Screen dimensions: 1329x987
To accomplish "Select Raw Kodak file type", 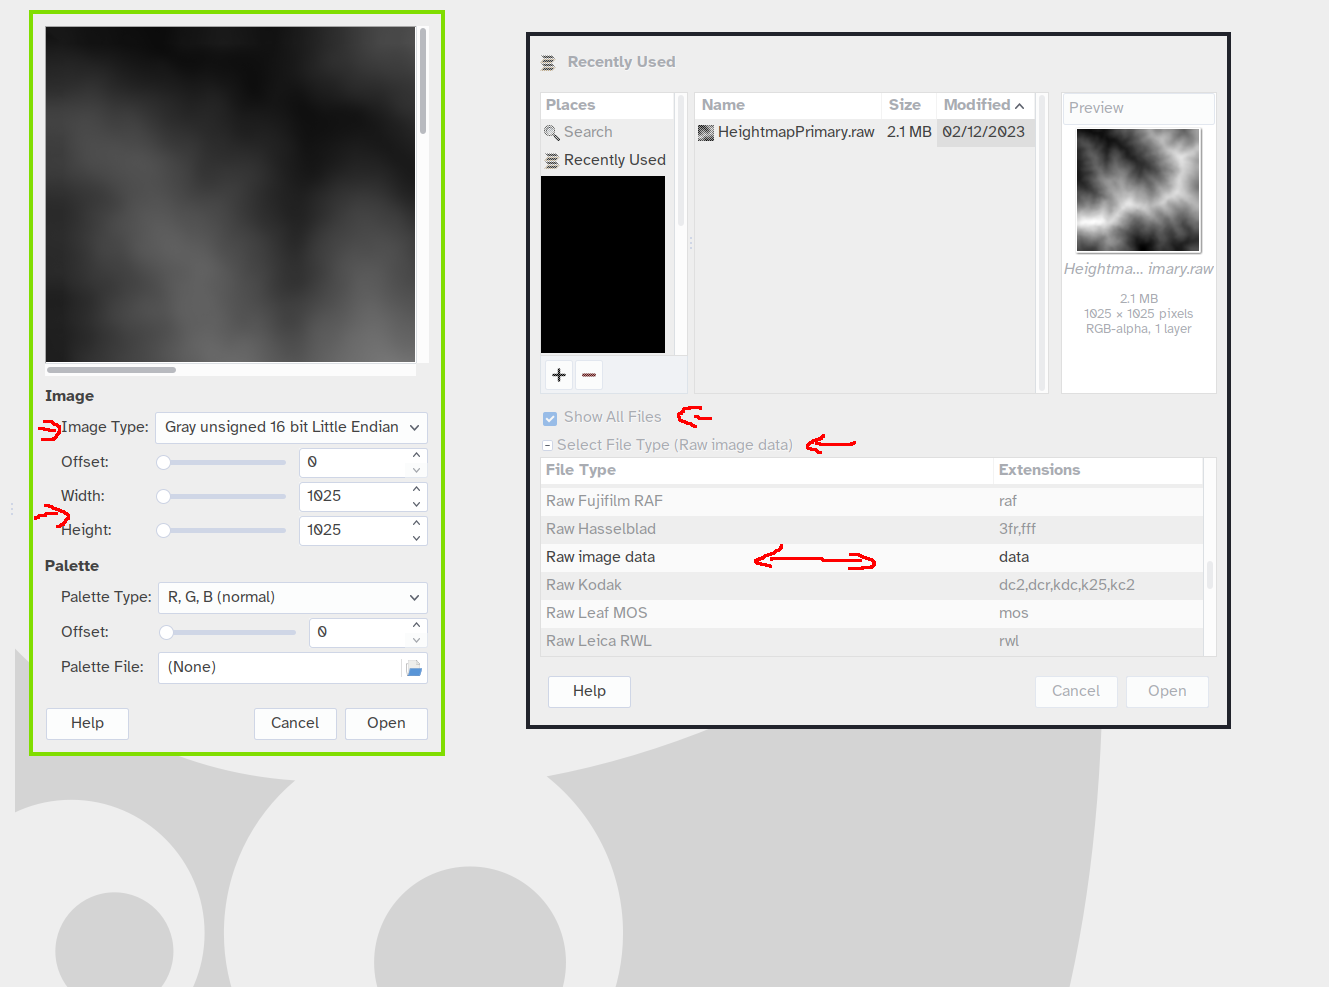I will point(584,585).
